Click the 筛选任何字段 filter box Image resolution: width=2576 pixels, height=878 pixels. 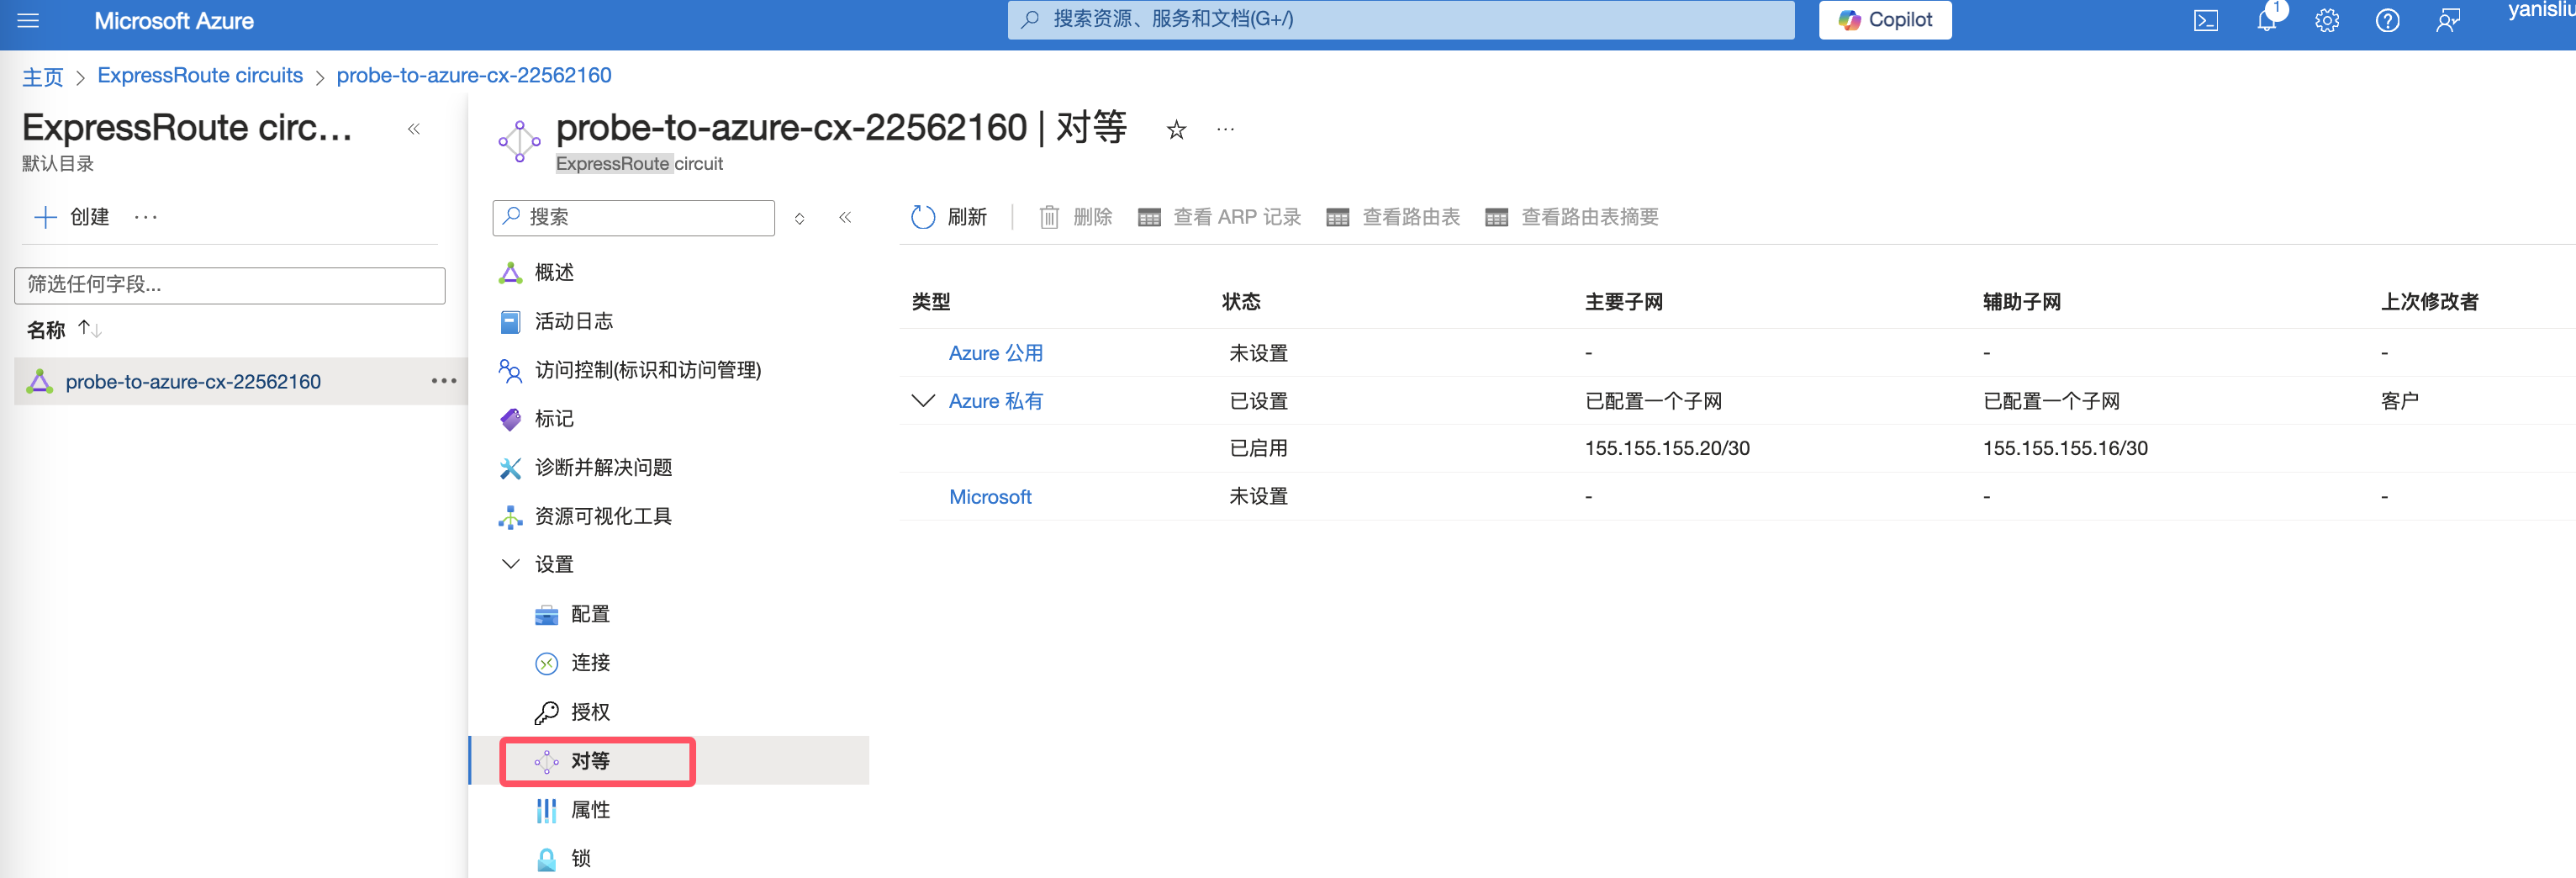[230, 285]
